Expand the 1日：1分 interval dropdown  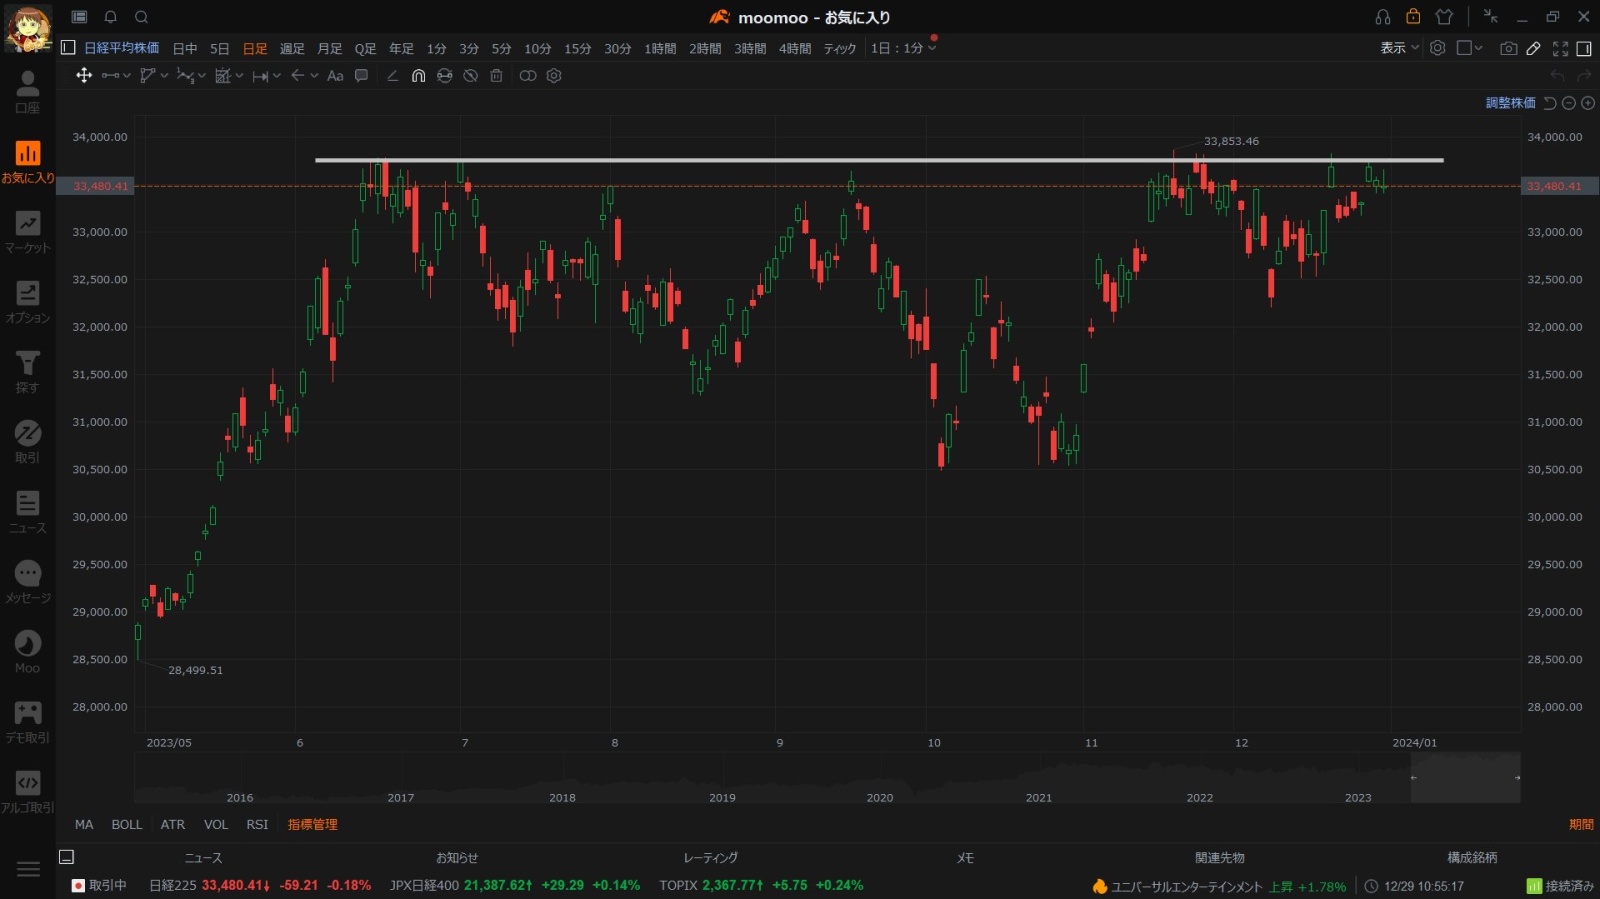(903, 48)
